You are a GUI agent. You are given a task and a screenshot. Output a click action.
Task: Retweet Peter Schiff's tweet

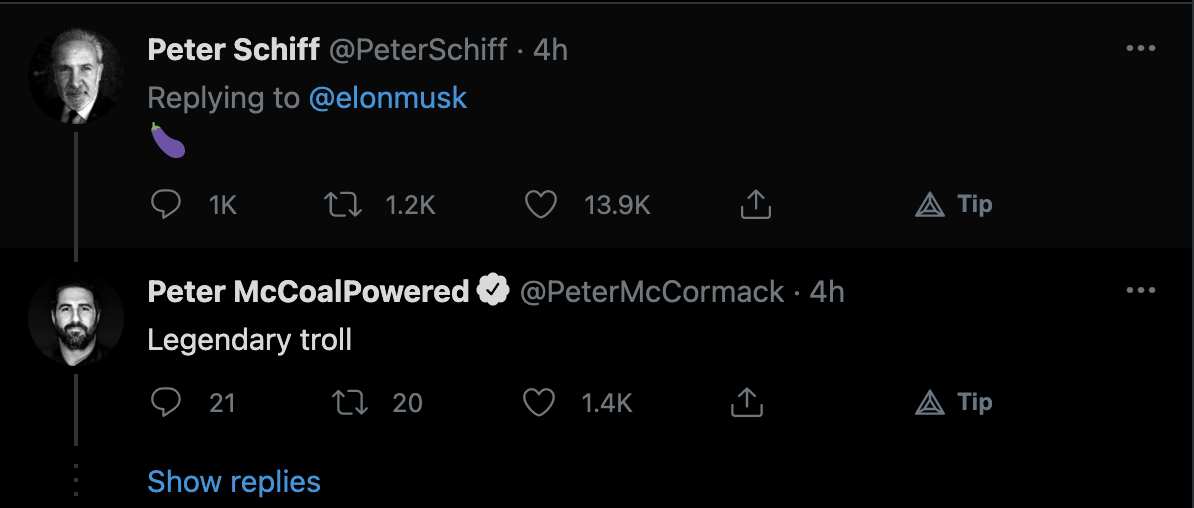click(x=342, y=205)
